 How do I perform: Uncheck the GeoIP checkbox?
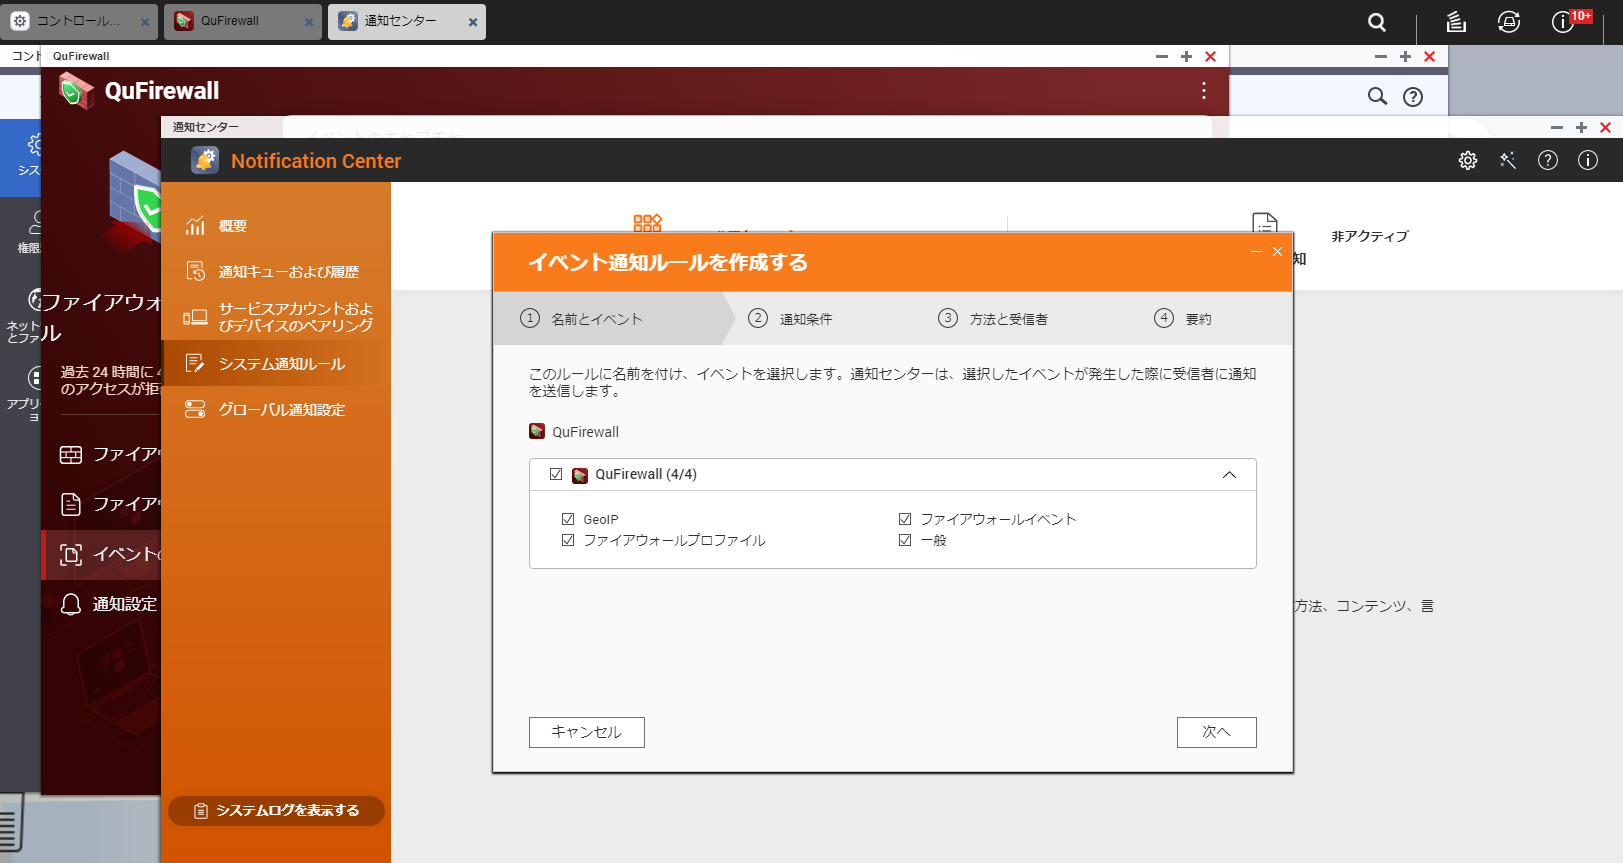(x=568, y=519)
